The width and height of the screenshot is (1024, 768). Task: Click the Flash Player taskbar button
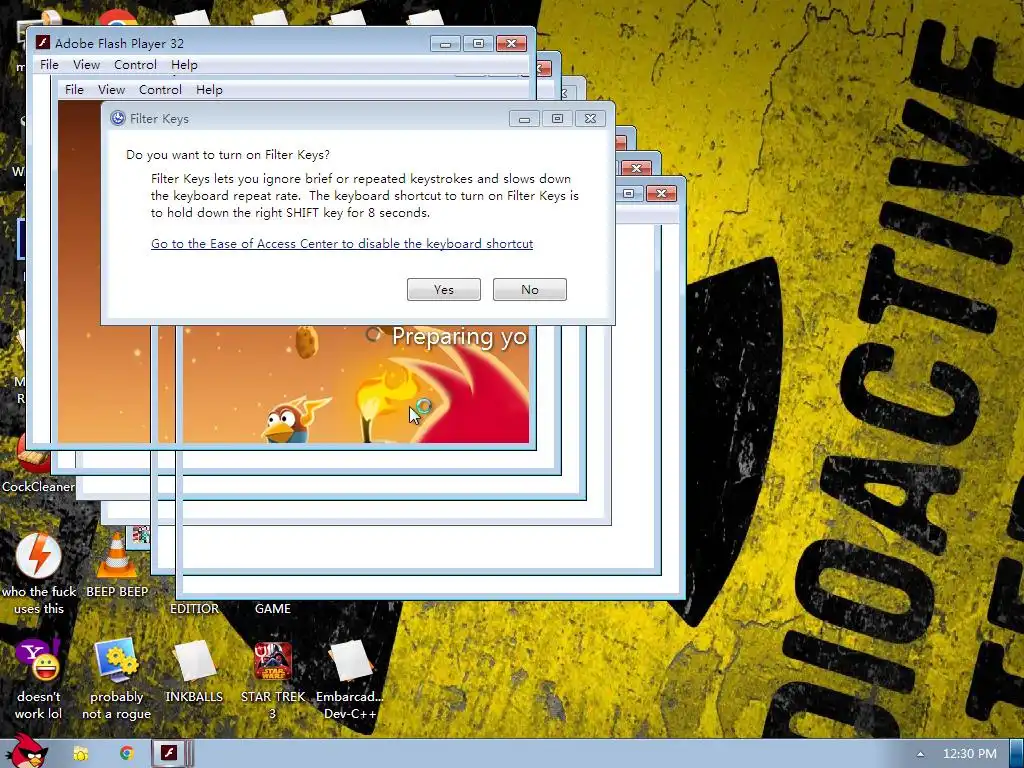coord(170,754)
